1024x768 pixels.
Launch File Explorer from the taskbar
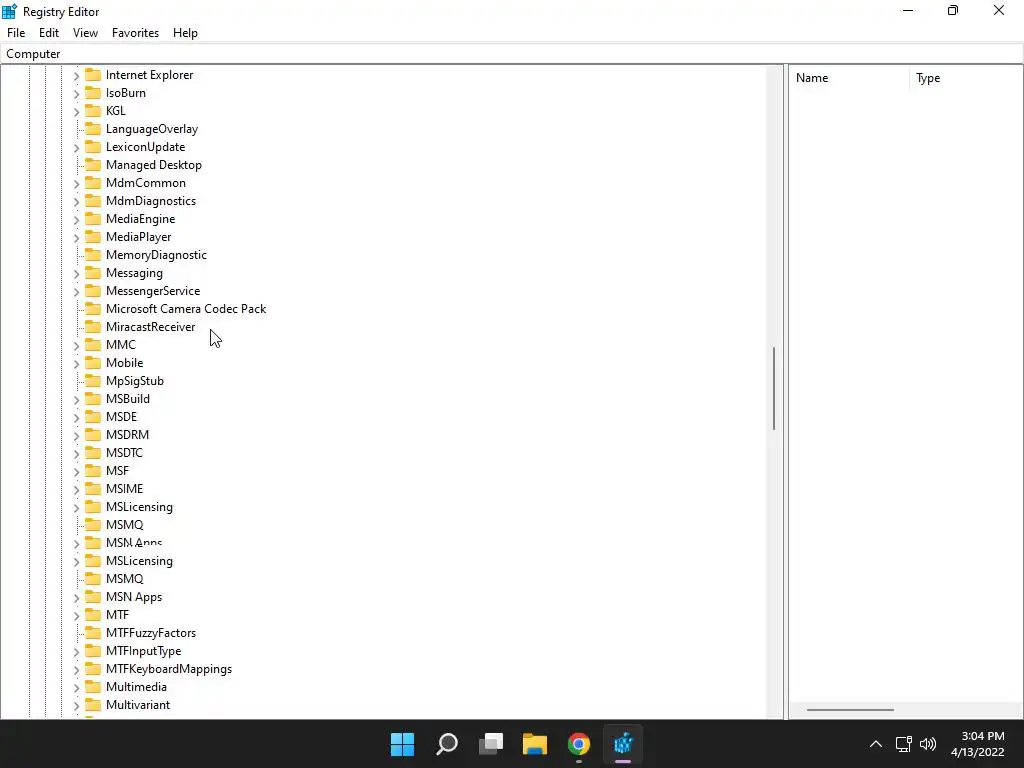click(535, 744)
